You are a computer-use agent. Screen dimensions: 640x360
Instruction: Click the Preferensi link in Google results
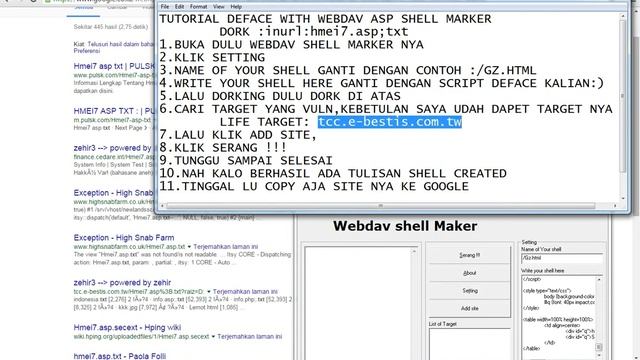[x=87, y=51]
